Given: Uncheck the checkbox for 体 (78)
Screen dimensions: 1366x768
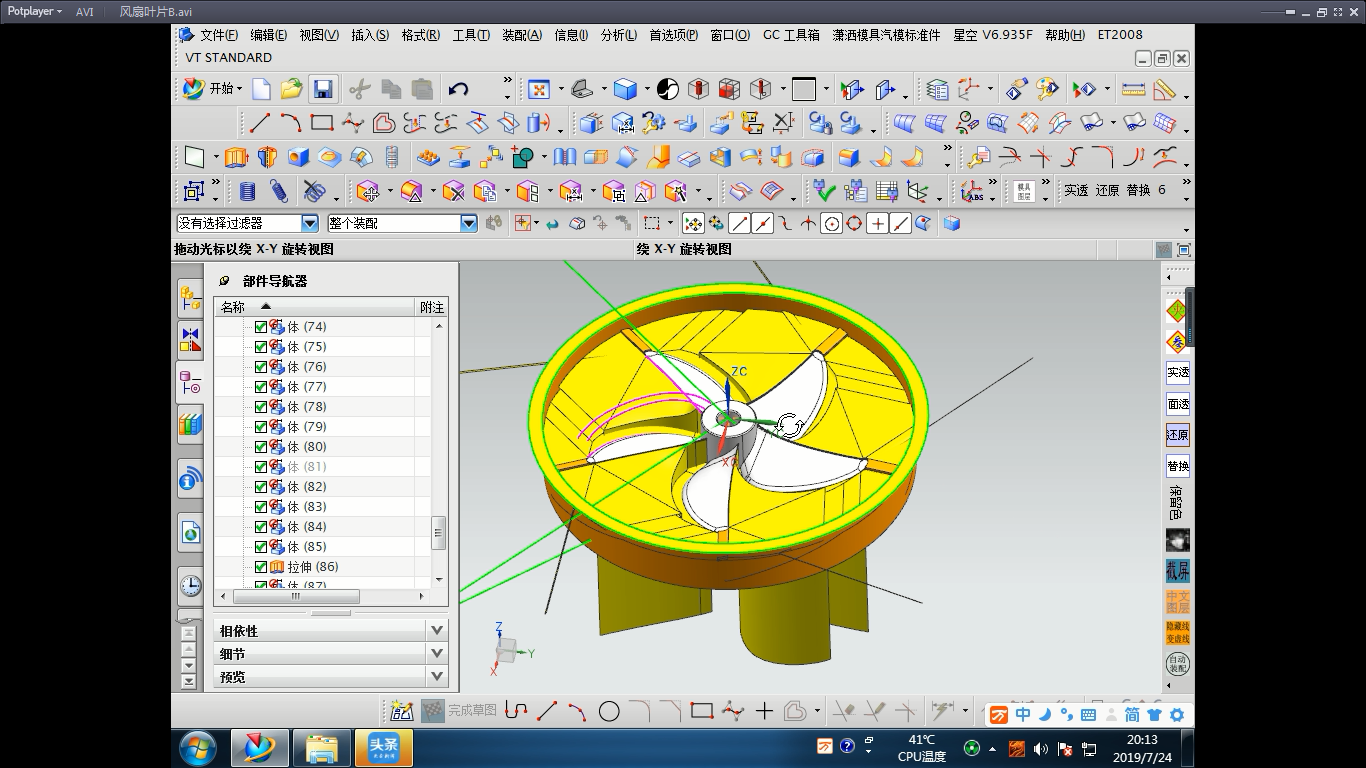Looking at the screenshot, I should coord(261,407).
